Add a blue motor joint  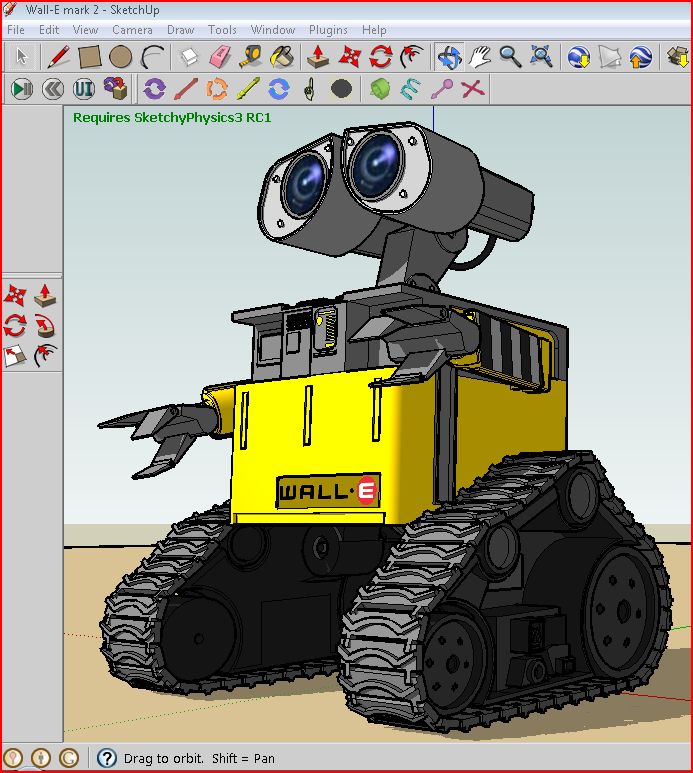(x=279, y=89)
